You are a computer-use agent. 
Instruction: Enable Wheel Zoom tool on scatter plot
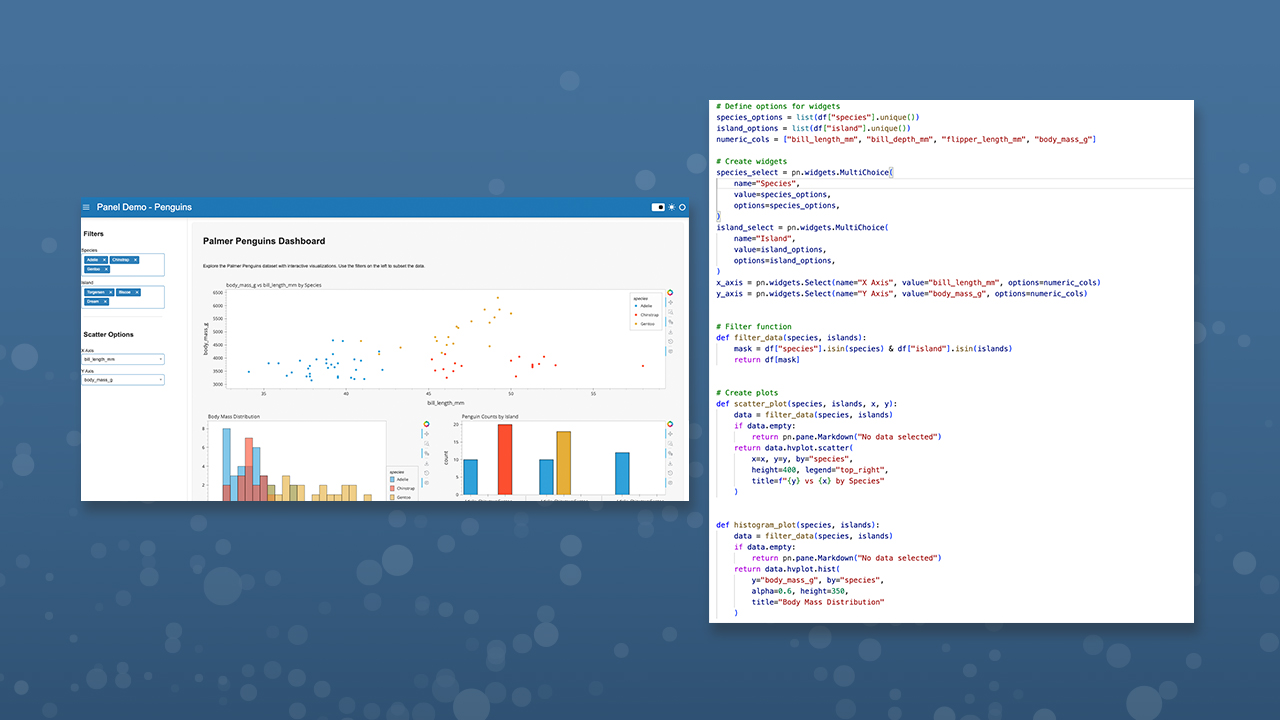pyautogui.click(x=670, y=322)
